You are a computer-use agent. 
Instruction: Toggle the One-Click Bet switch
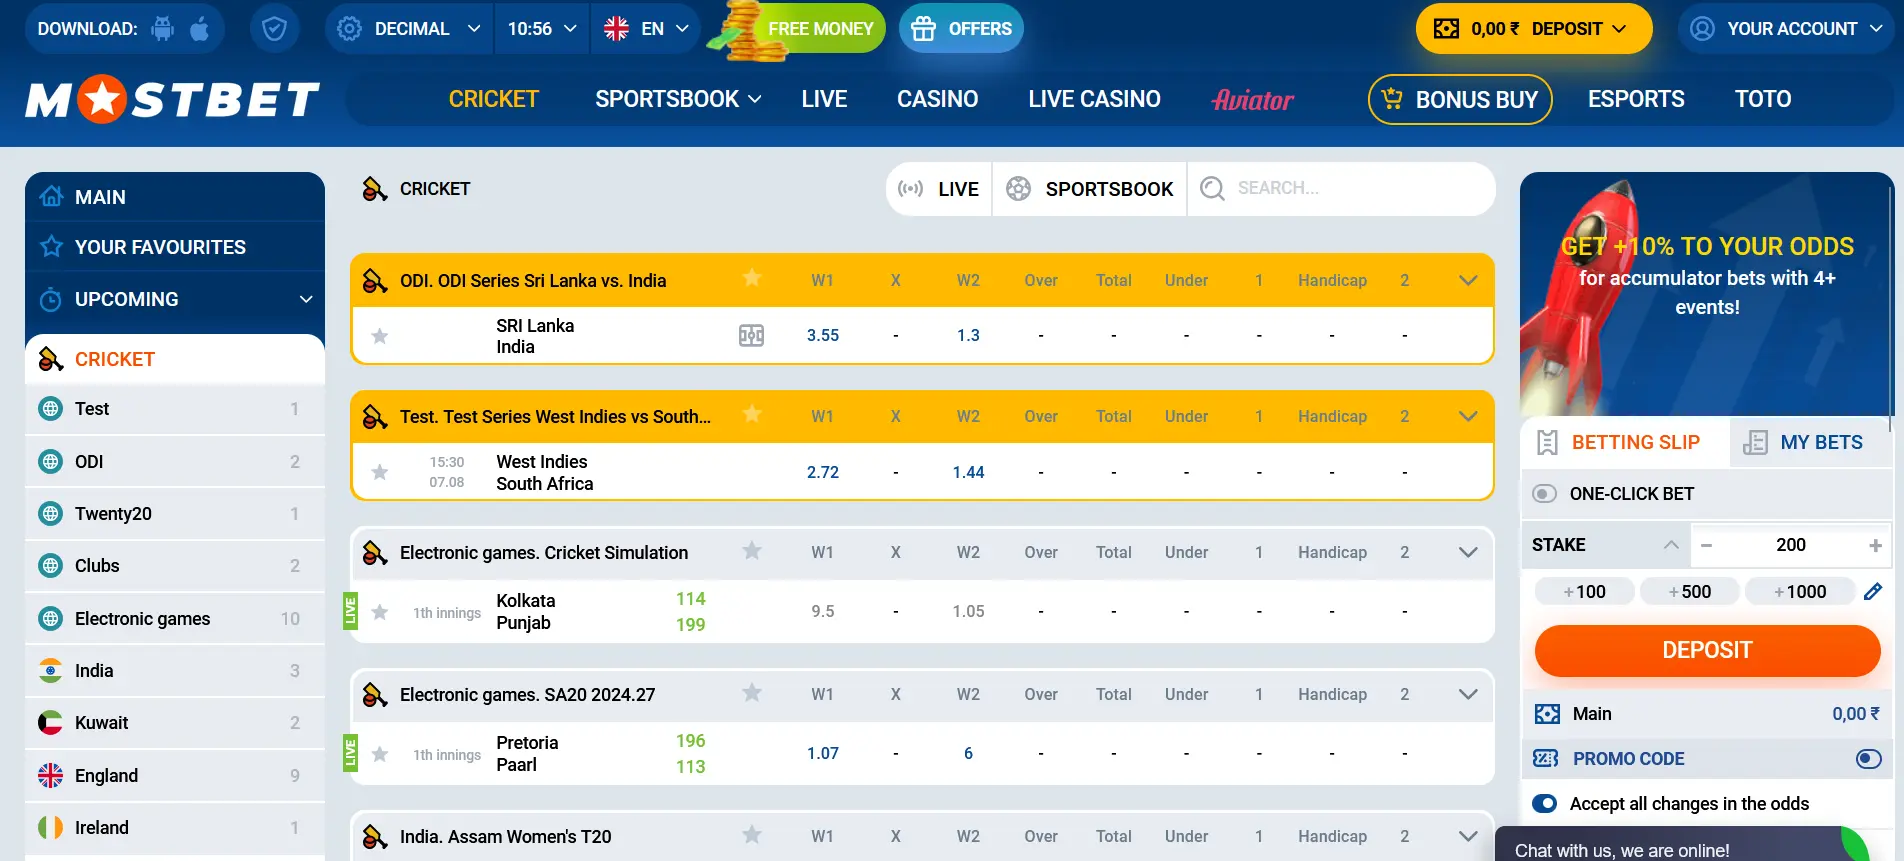pyautogui.click(x=1544, y=494)
